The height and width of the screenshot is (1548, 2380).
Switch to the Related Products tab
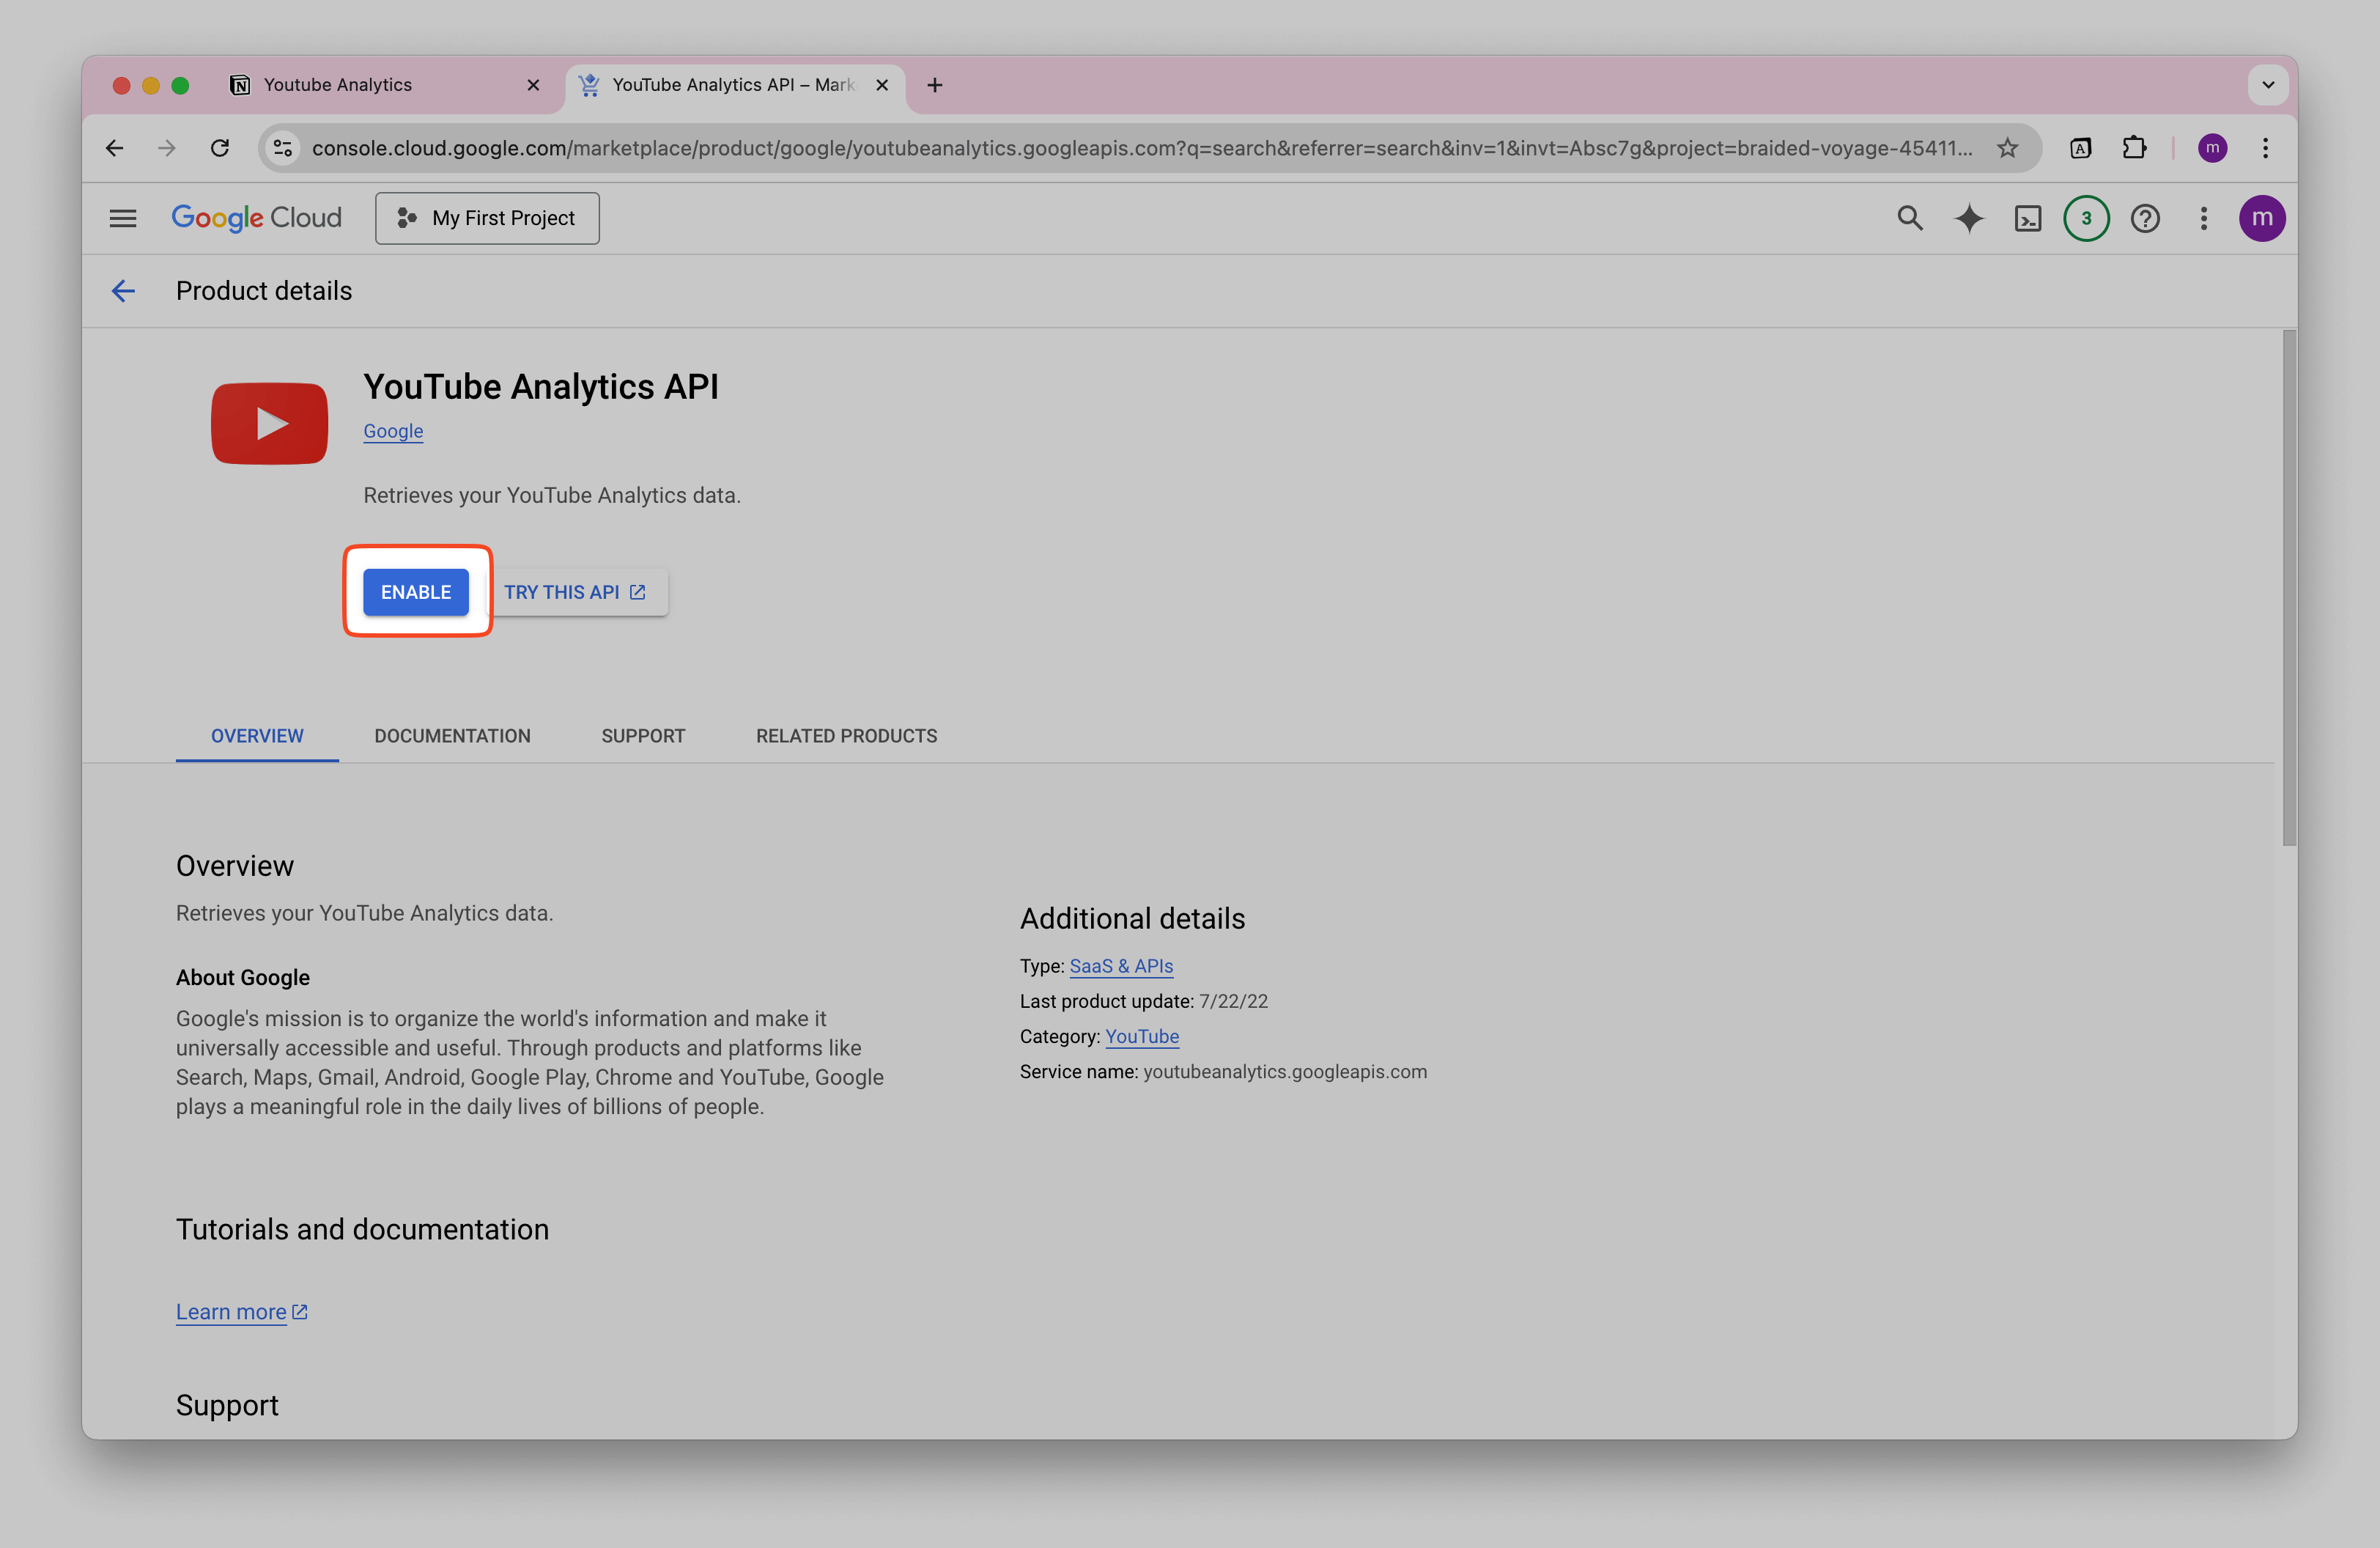pos(846,736)
